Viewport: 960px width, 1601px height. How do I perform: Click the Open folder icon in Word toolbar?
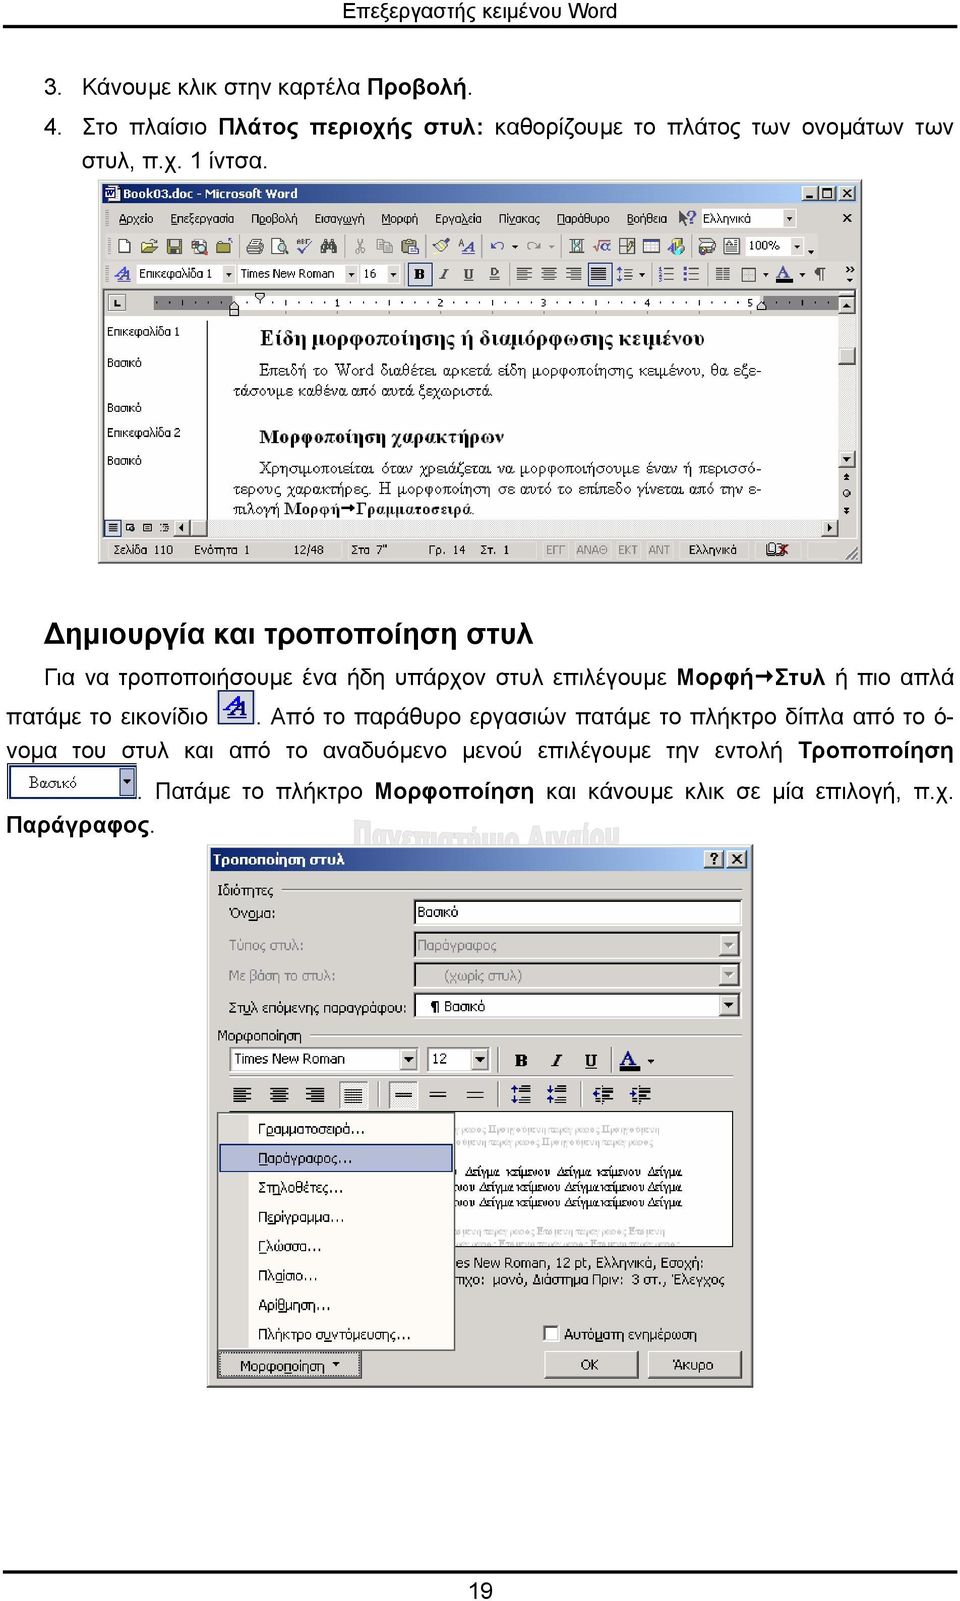click(x=149, y=246)
